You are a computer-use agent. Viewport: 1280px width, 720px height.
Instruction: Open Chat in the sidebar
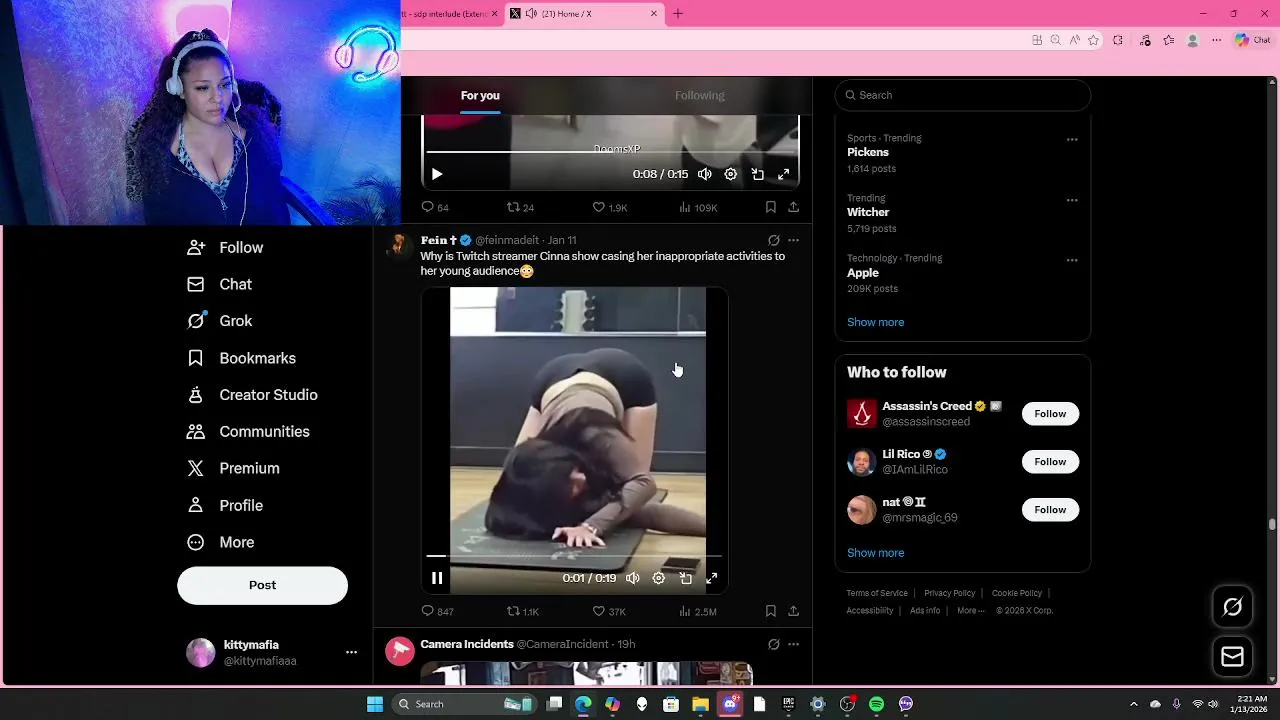tap(220, 284)
